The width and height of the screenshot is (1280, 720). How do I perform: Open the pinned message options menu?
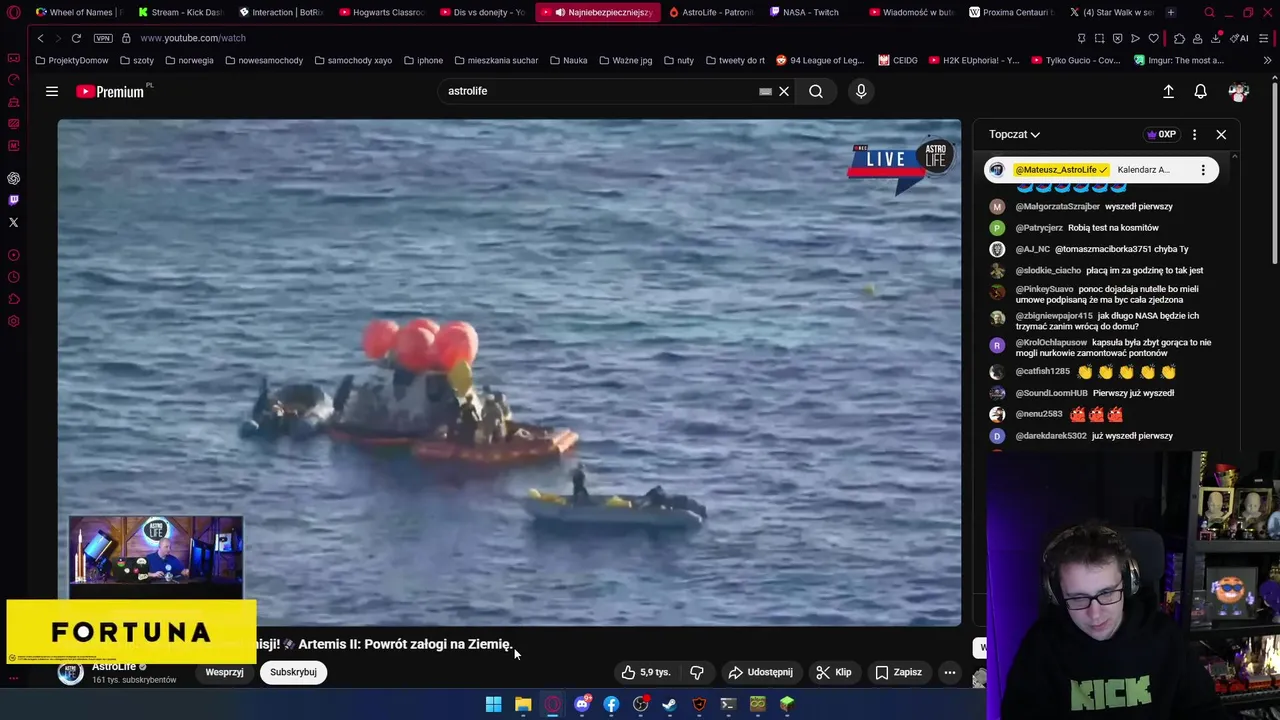(1203, 170)
